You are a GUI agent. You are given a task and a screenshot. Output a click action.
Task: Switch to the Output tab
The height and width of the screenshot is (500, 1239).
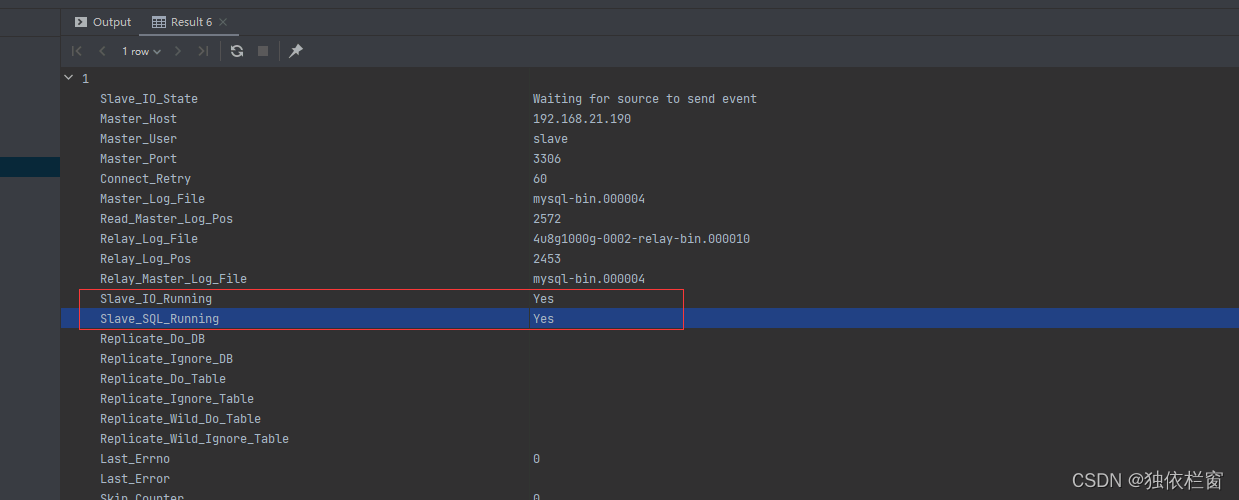[x=103, y=22]
